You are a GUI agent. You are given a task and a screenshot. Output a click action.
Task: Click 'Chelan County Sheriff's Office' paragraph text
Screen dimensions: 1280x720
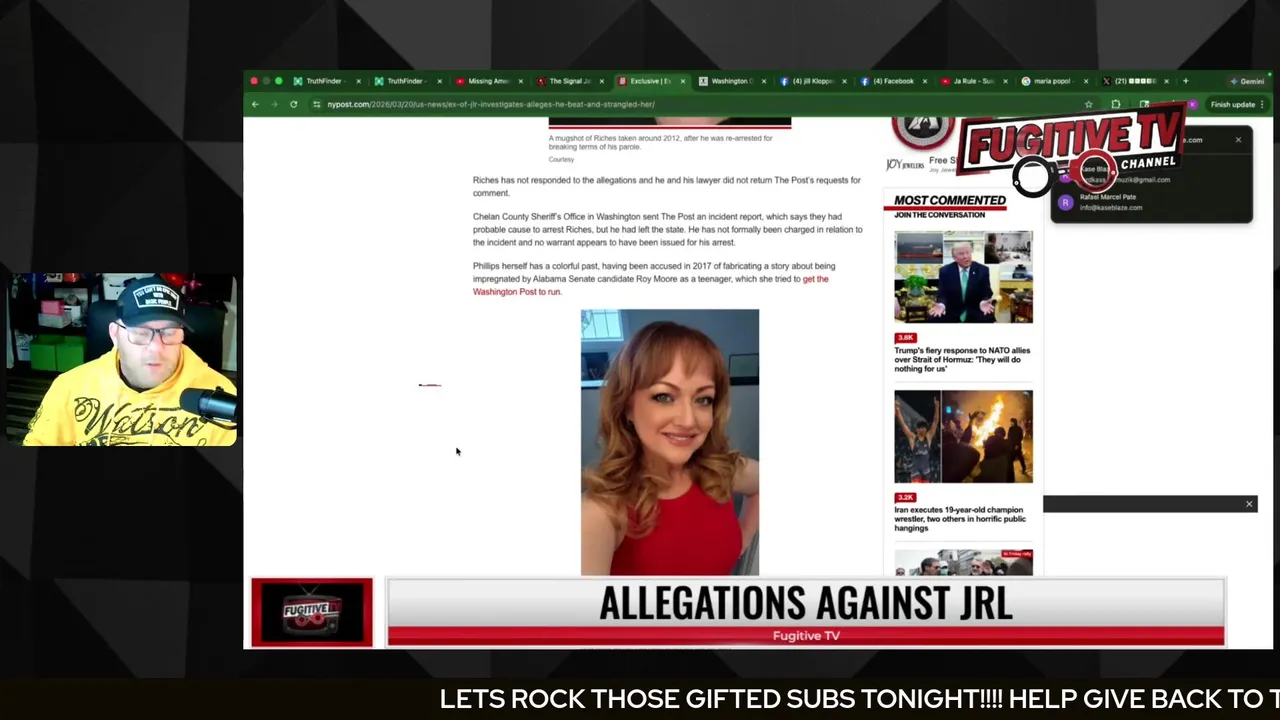click(667, 229)
